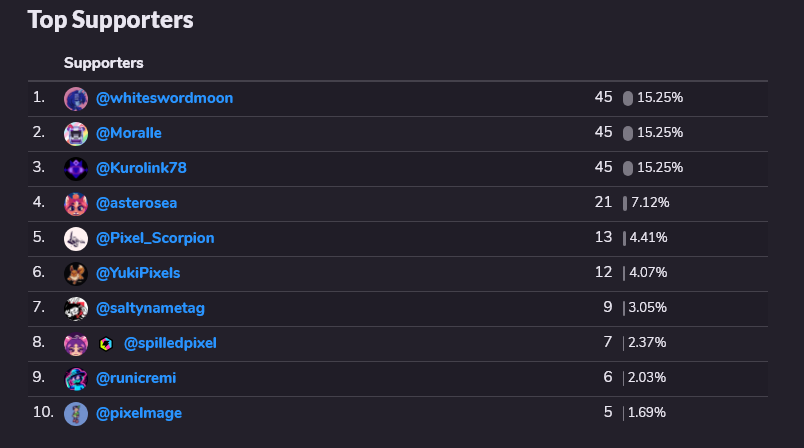Screen dimensions: 804x448
Task: Click Pixel_Scorpion's white avatar
Action: pos(76,239)
